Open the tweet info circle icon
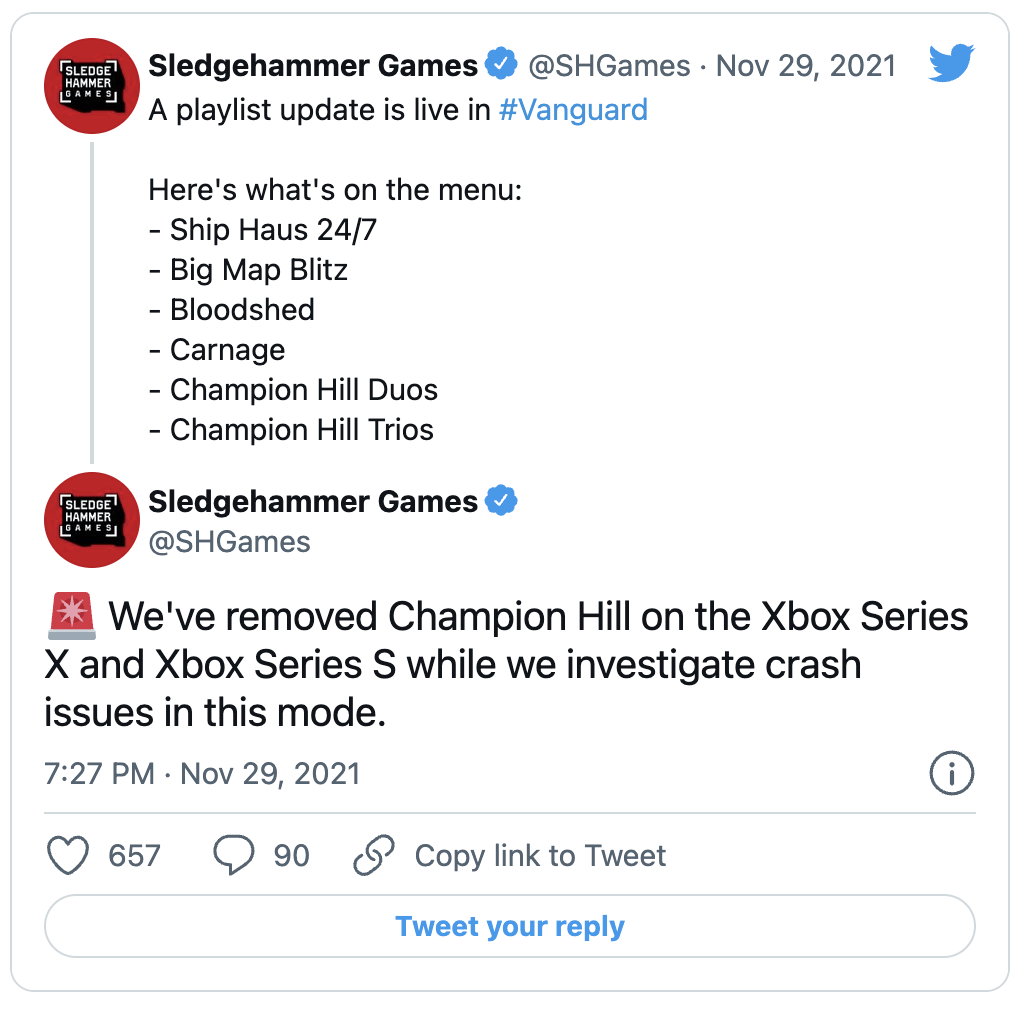Image resolution: width=1024 pixels, height=1010 pixels. 952,773
